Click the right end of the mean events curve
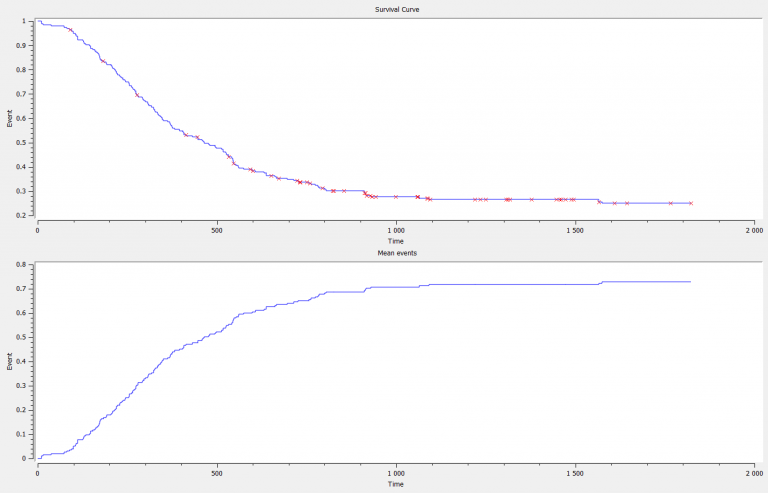 (x=690, y=282)
